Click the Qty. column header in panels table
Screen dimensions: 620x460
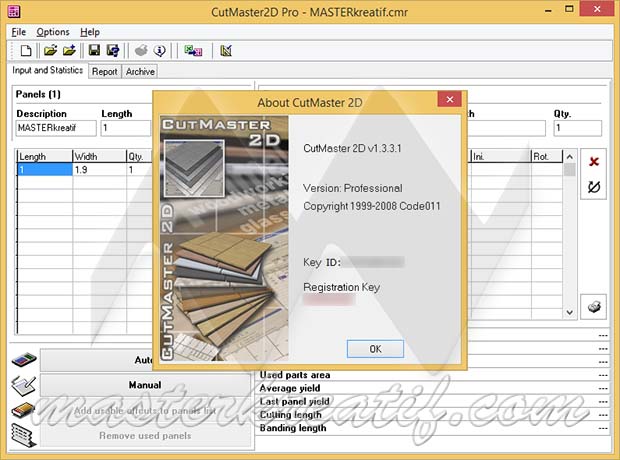[x=139, y=157]
